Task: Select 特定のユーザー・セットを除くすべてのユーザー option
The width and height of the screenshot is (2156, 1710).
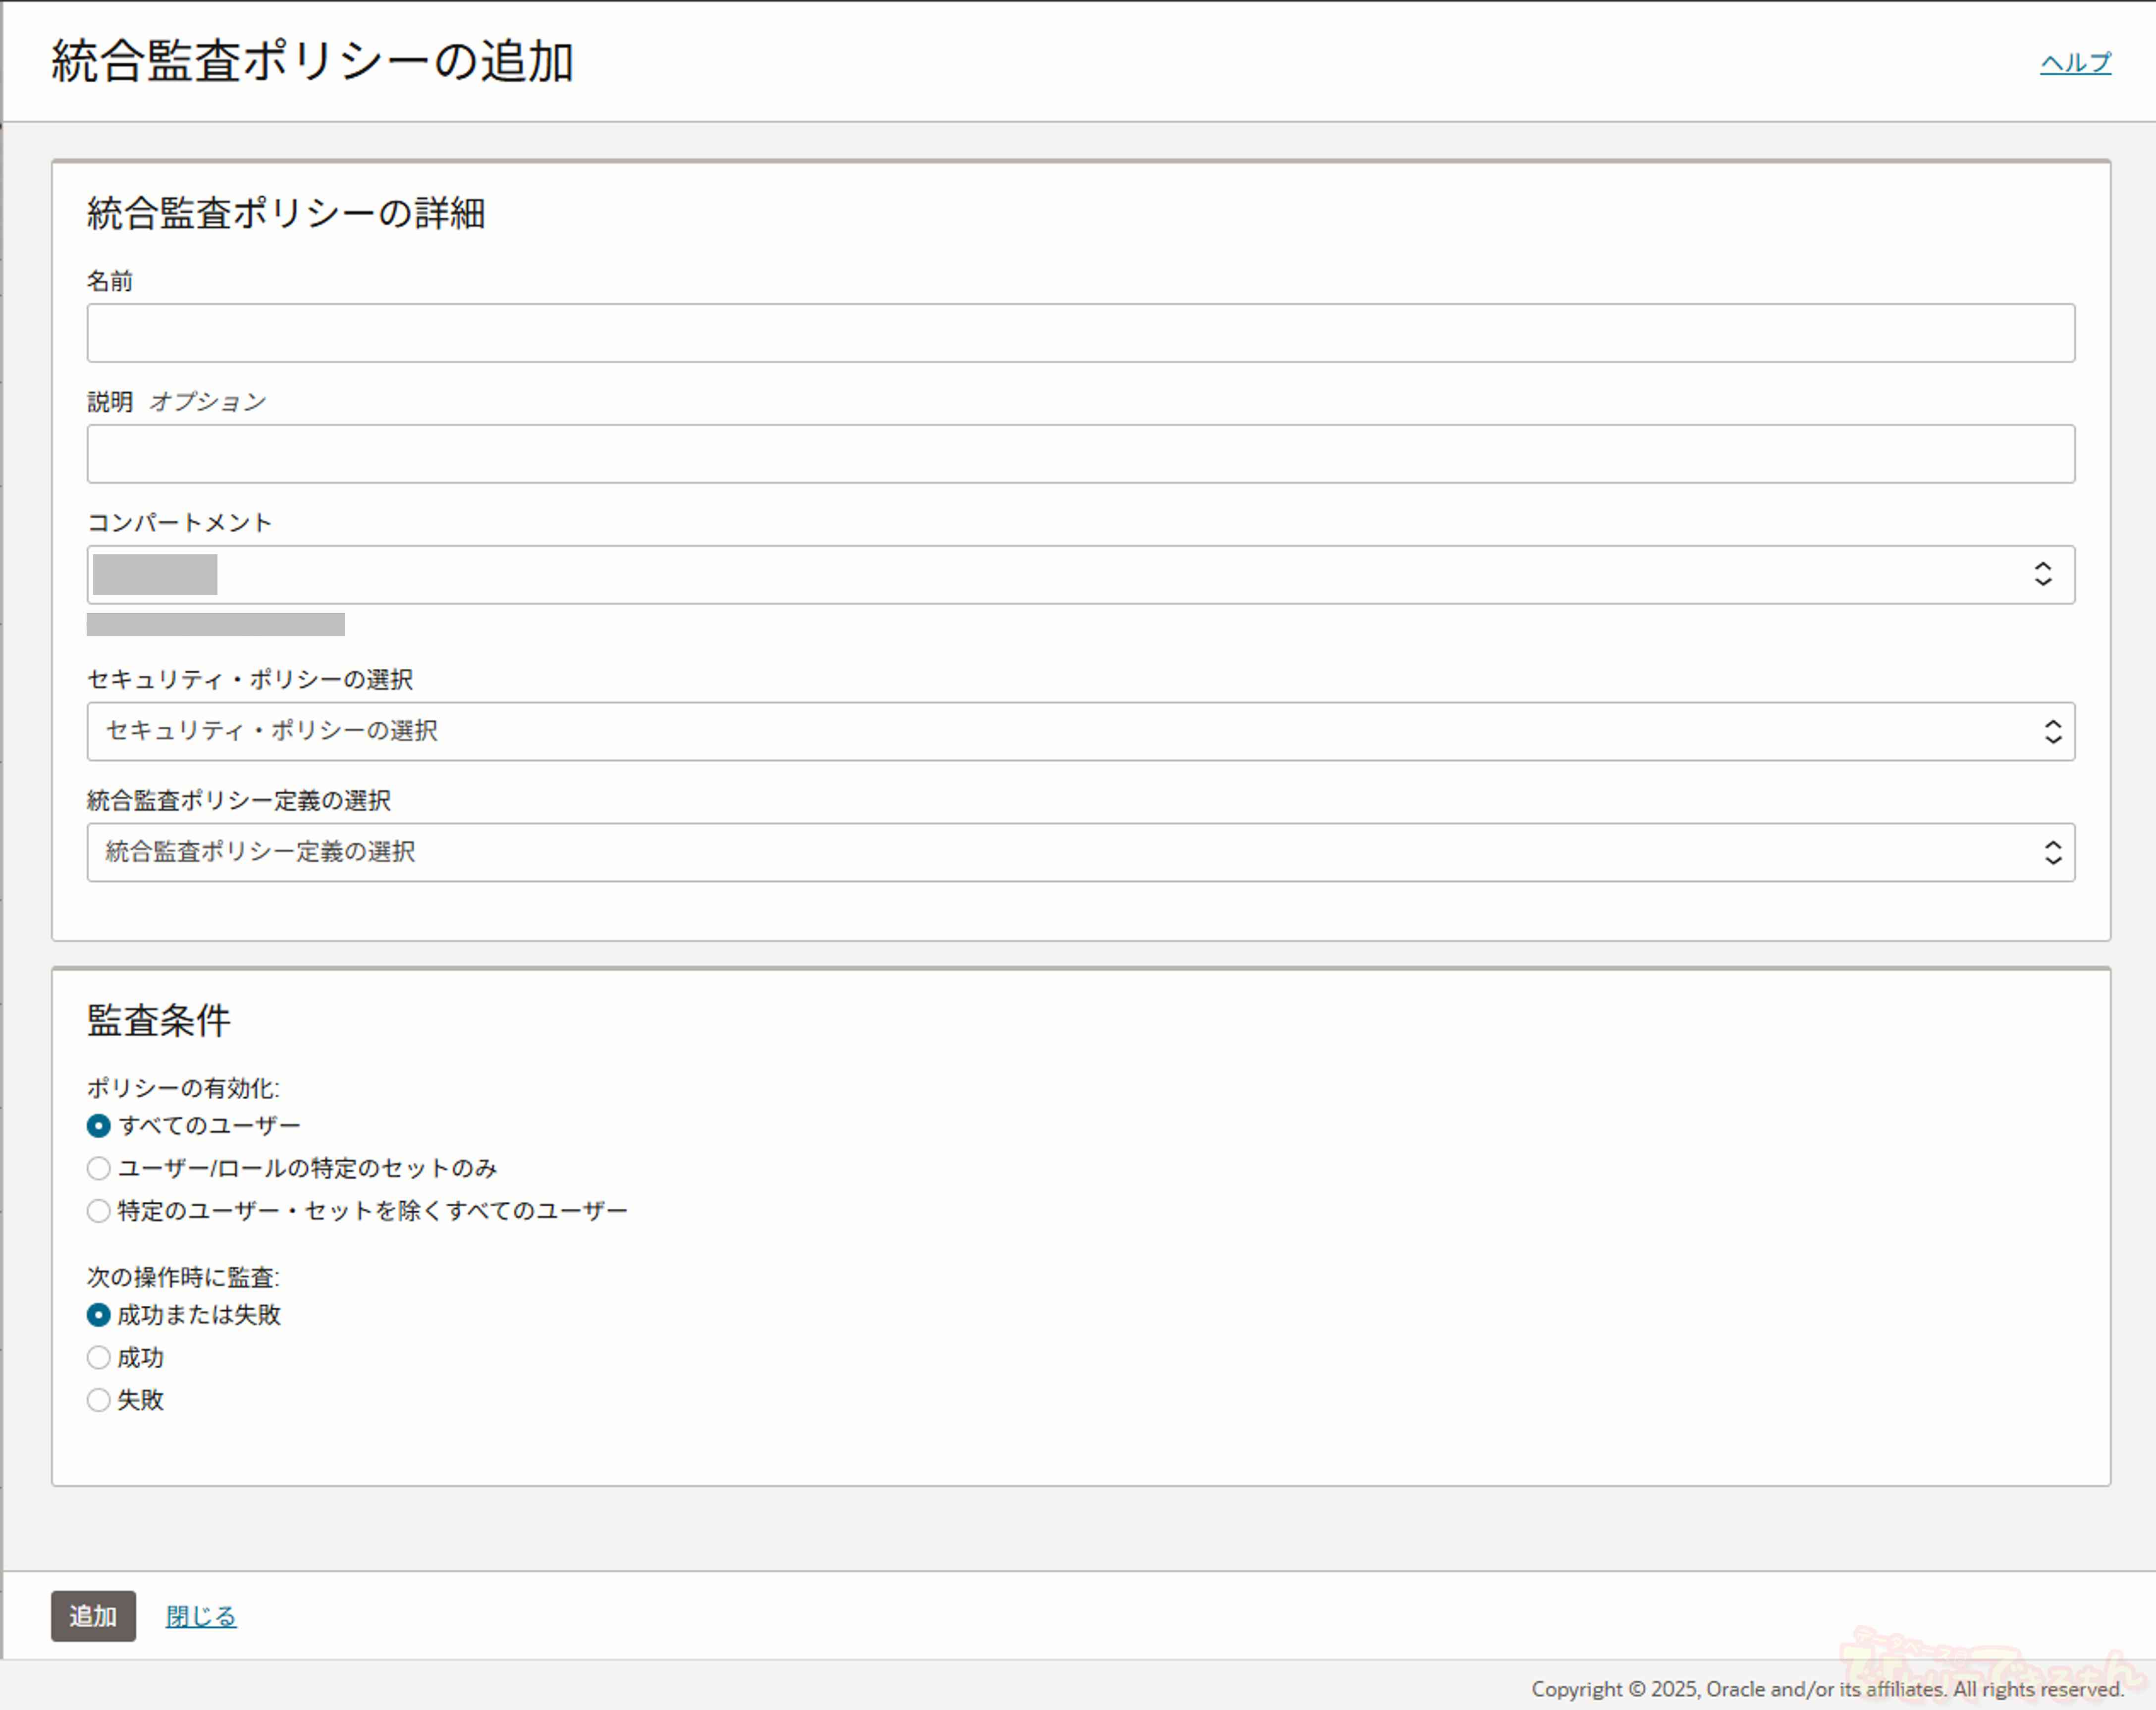Action: click(x=98, y=1211)
